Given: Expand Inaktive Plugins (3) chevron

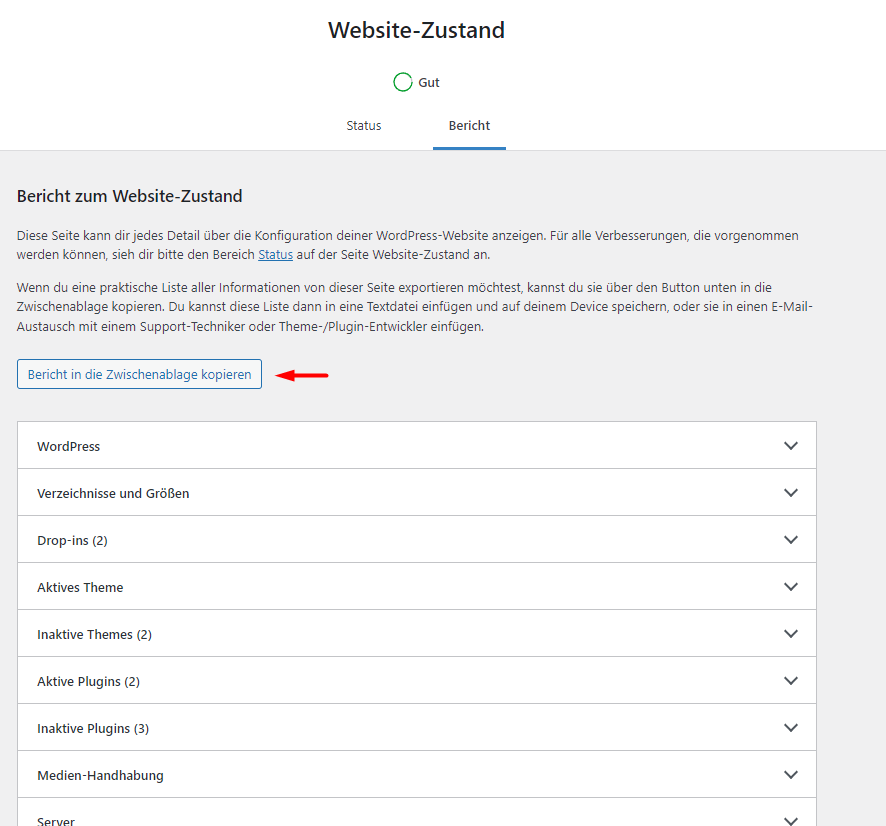Looking at the screenshot, I should 791,727.
